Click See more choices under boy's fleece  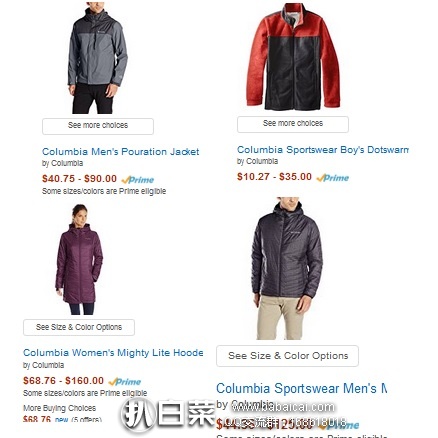tap(293, 124)
